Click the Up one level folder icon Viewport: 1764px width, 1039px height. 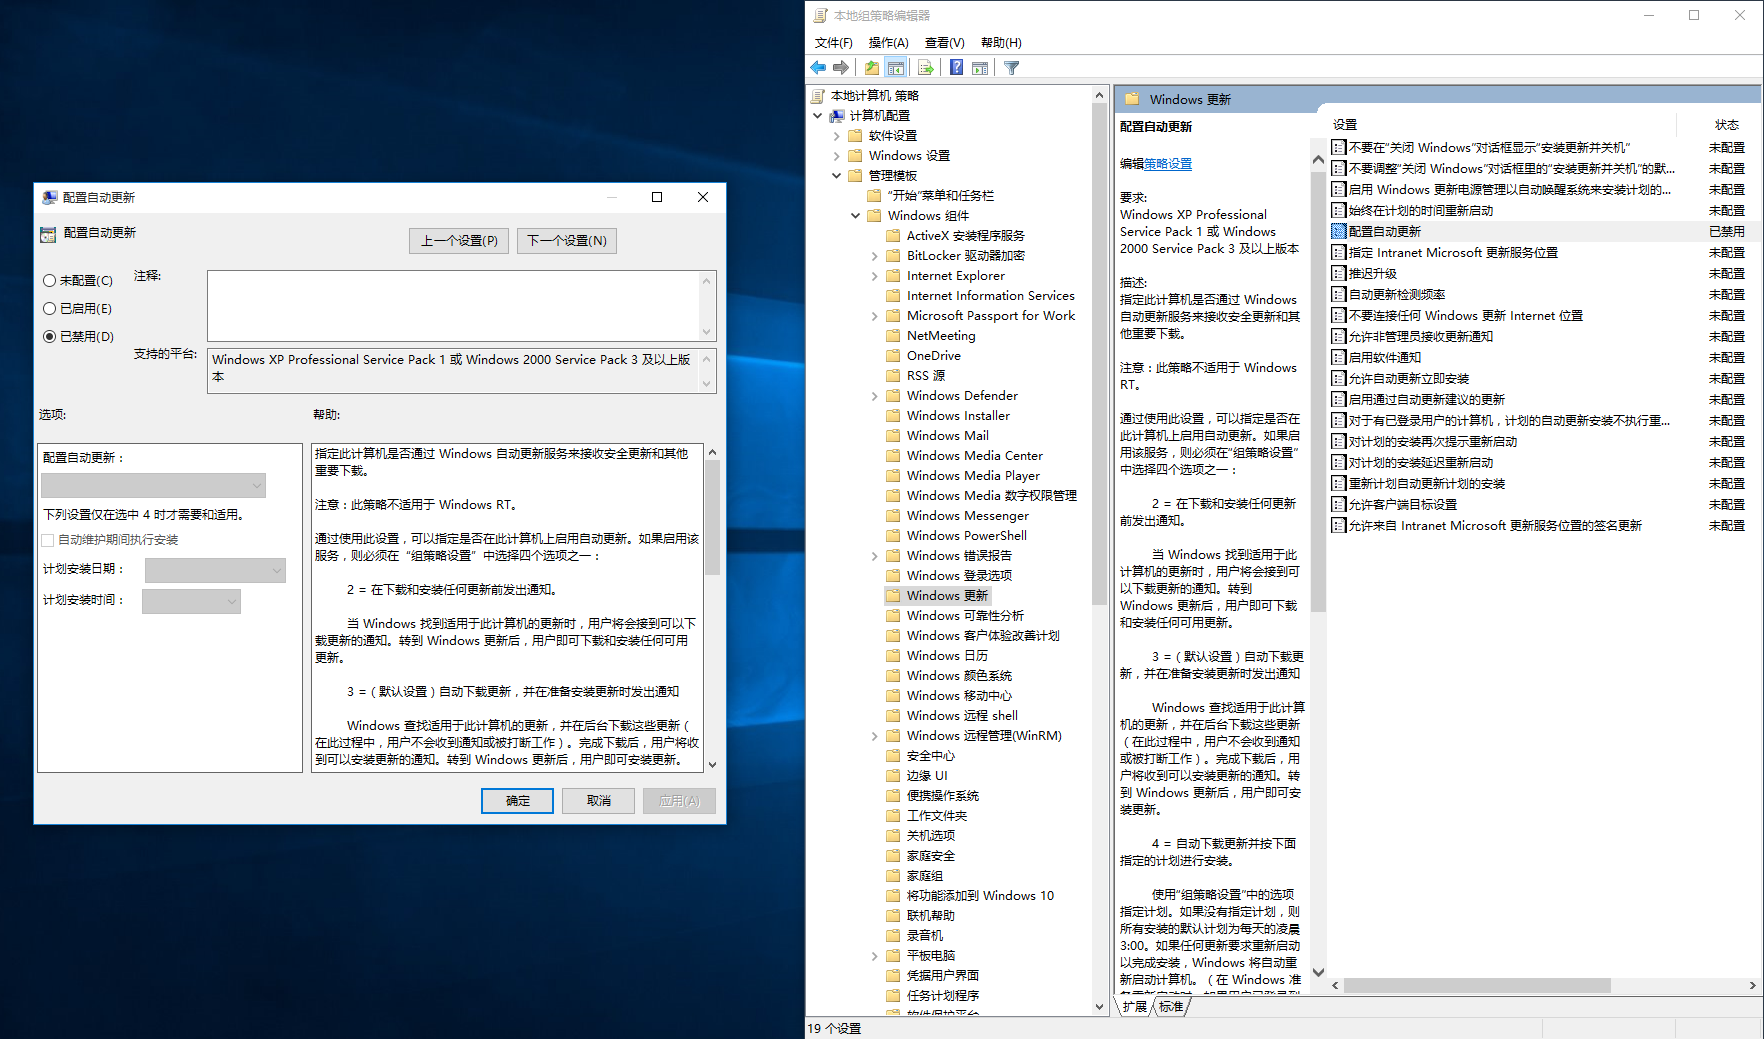(872, 68)
